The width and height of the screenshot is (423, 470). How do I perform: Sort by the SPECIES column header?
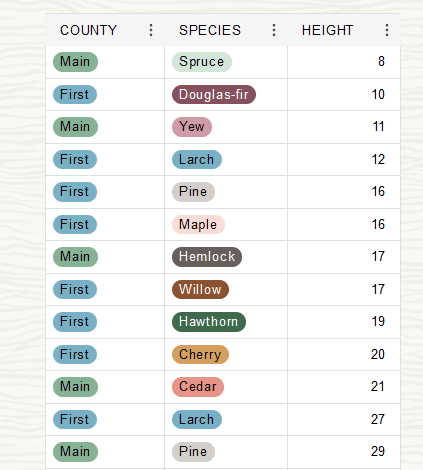point(210,30)
